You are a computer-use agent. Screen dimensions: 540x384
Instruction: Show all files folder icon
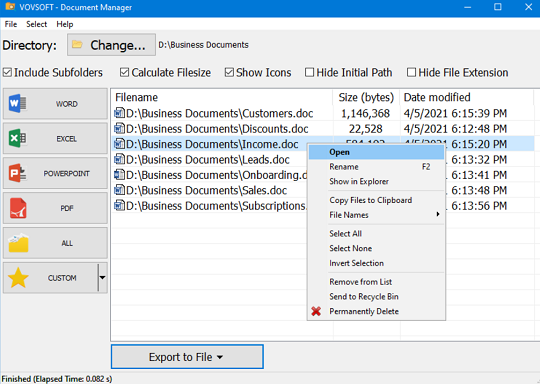click(18, 243)
